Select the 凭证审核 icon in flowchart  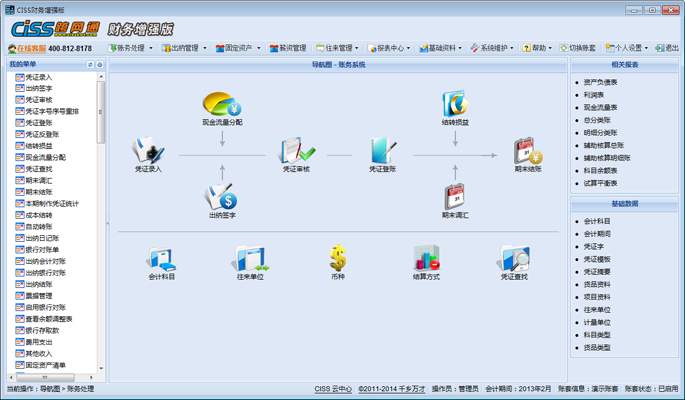pyautogui.click(x=298, y=151)
